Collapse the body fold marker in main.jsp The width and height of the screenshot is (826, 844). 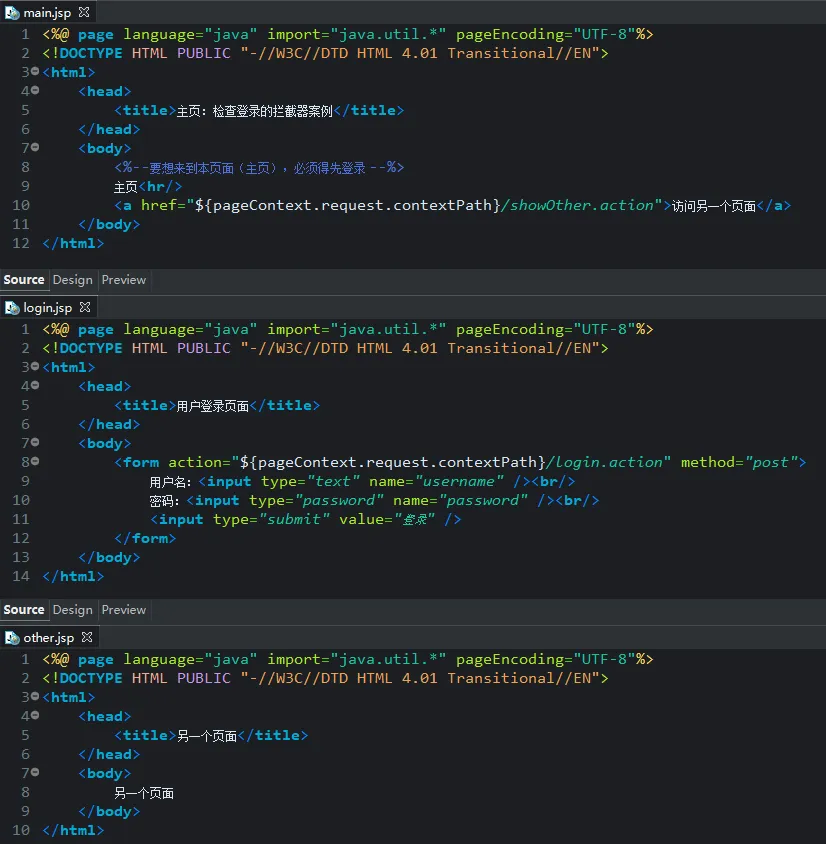pyautogui.click(x=35, y=148)
